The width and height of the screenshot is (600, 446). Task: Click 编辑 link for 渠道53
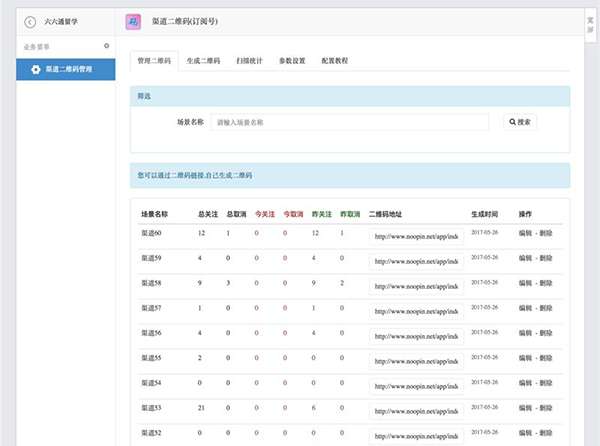coord(525,408)
